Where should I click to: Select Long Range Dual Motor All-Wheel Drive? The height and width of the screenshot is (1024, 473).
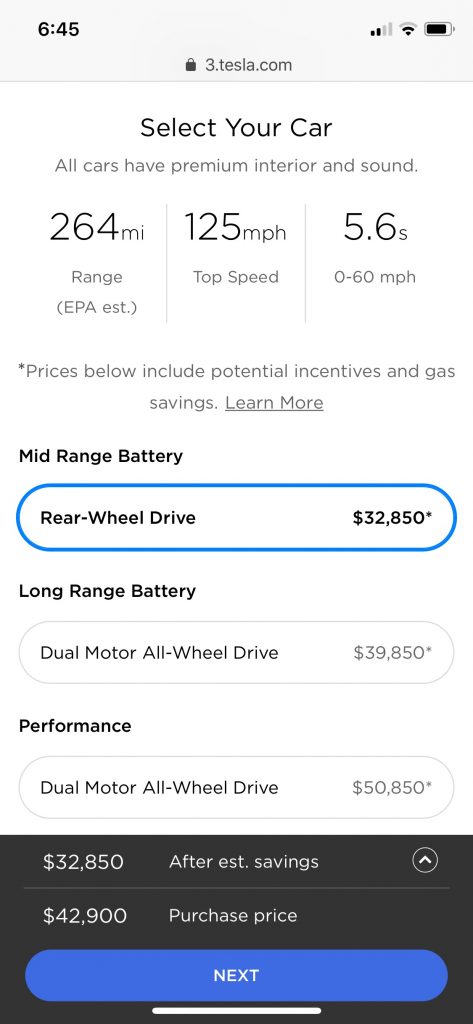coord(236,652)
